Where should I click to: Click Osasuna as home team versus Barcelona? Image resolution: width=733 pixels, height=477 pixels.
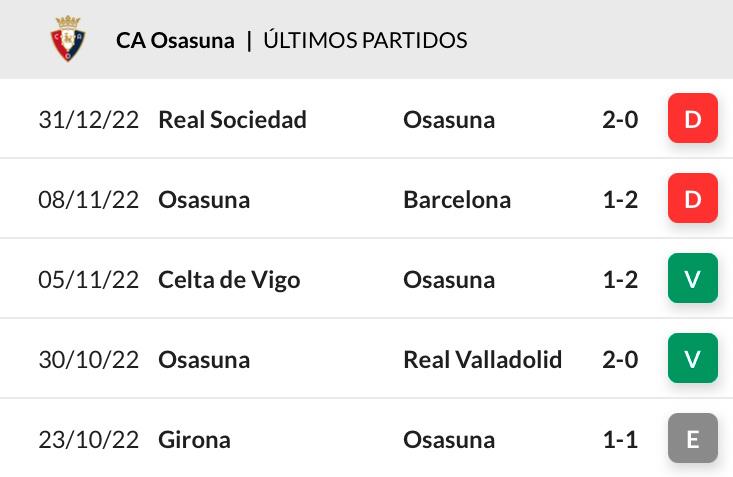[x=204, y=200]
